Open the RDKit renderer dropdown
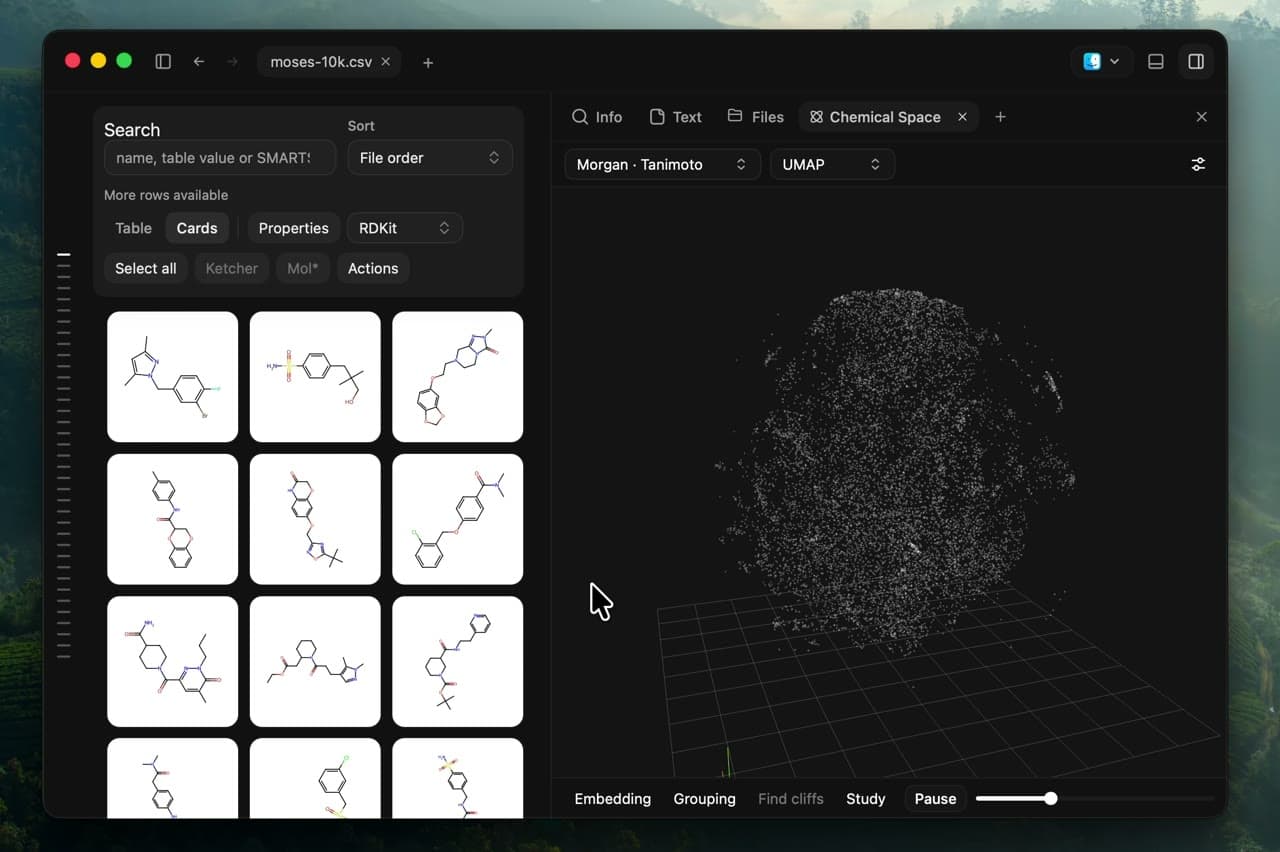1280x852 pixels. click(x=404, y=228)
